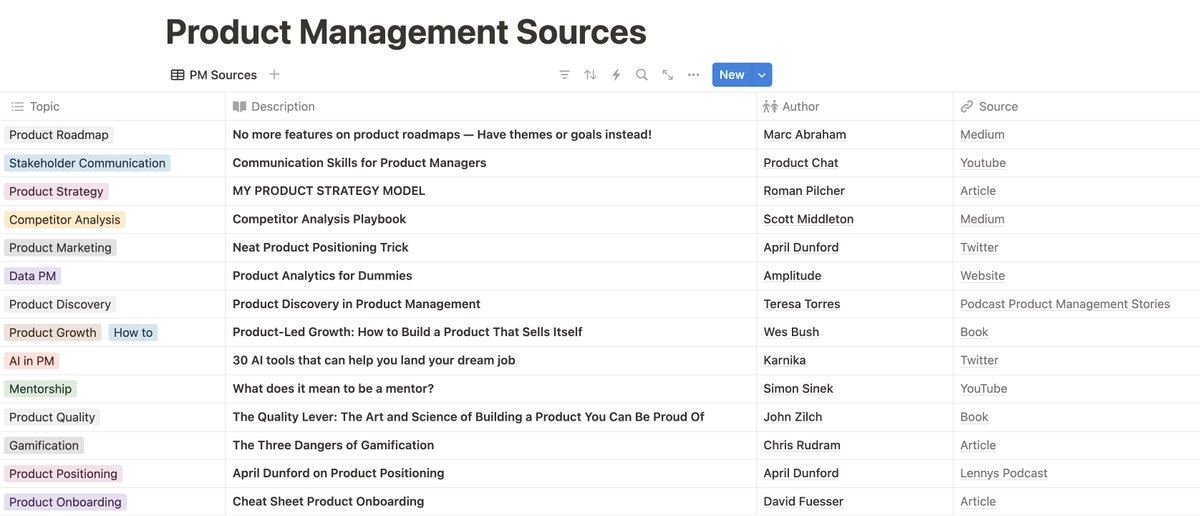
Task: Open 'The Quality Lever' description entry
Action: [468, 417]
